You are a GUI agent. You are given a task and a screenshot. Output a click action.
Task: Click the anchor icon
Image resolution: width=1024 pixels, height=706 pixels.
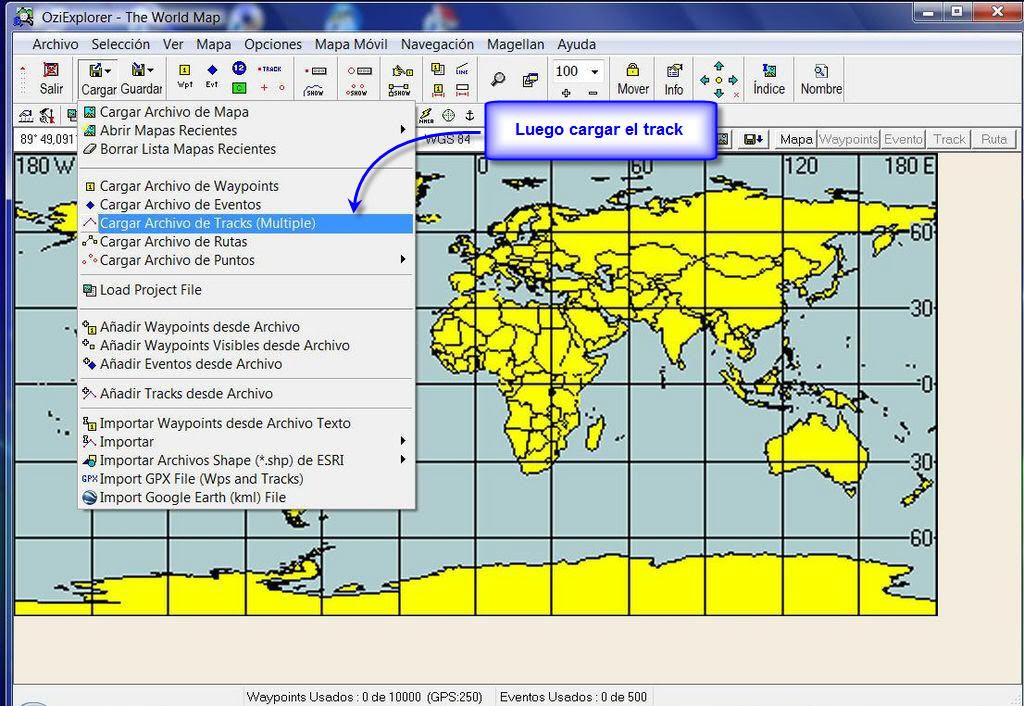tap(469, 116)
